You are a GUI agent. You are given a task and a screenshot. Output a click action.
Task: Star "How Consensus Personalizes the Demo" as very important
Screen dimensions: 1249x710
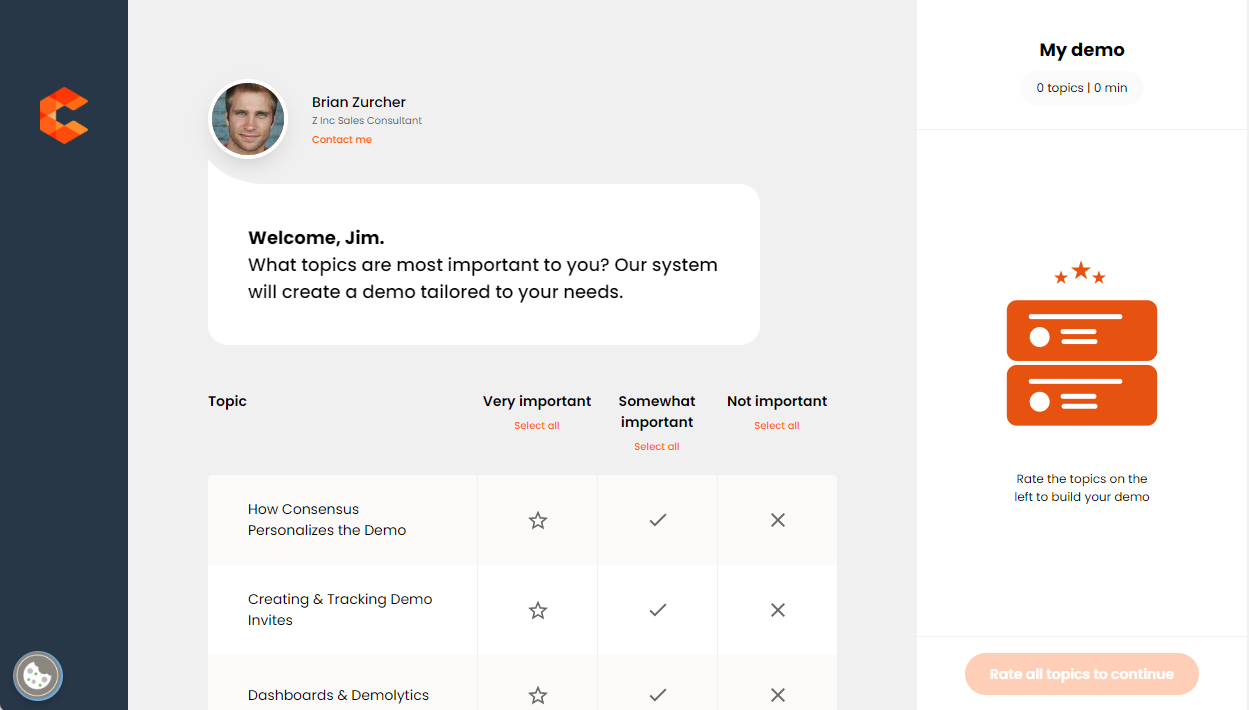pos(537,520)
